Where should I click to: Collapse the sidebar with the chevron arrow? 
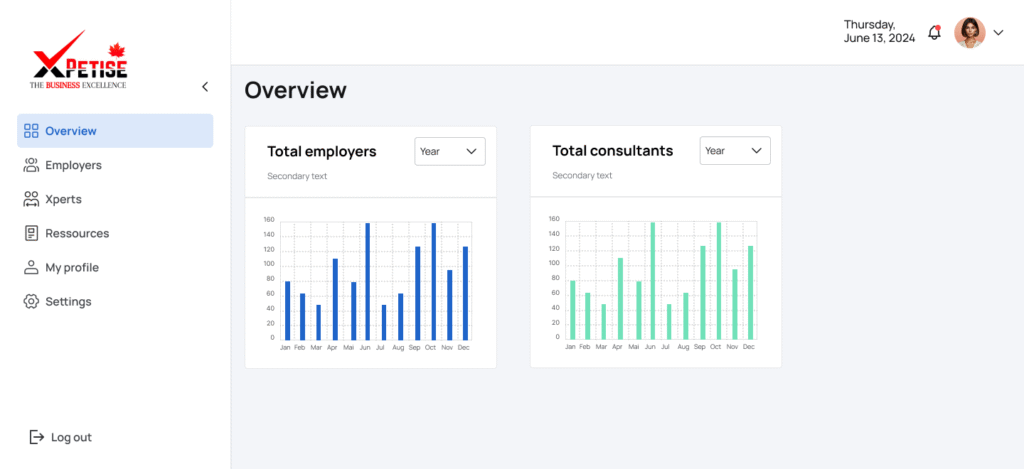(205, 87)
